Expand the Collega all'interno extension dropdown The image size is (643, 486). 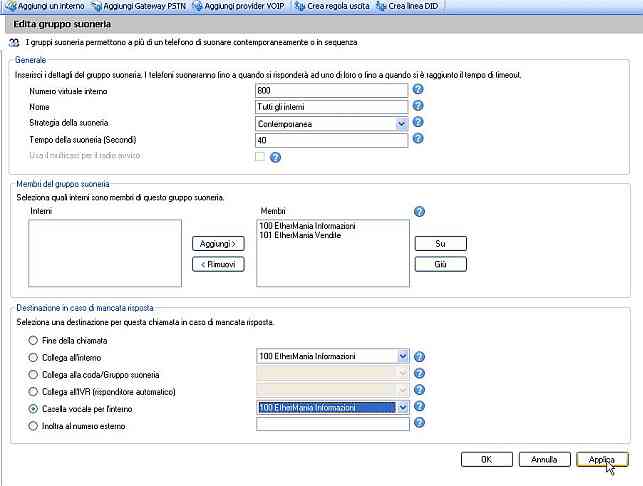click(x=403, y=356)
